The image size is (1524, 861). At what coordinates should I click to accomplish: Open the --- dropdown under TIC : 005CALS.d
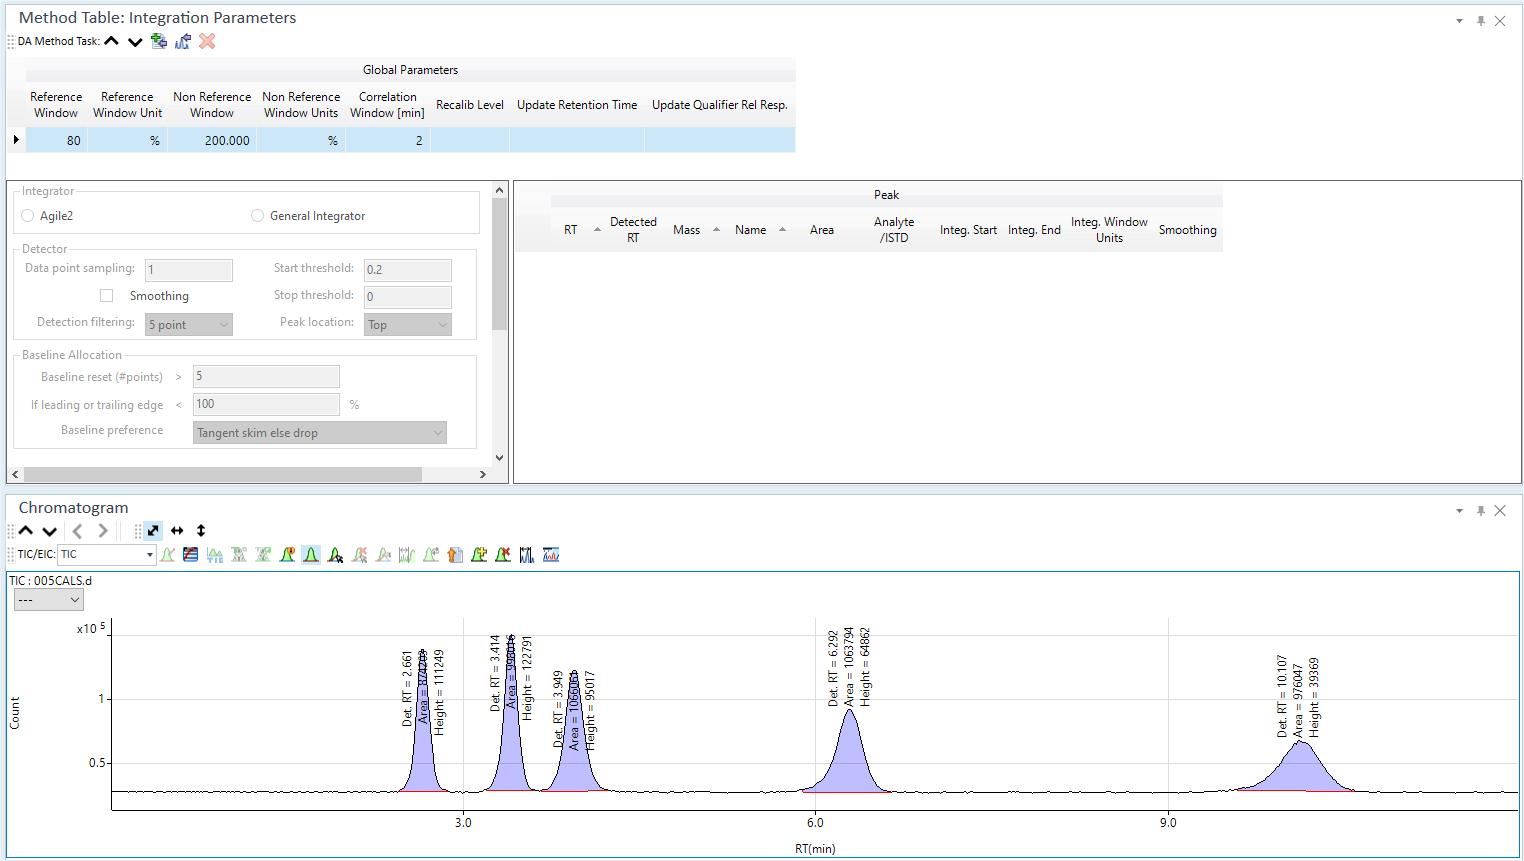pyautogui.click(x=49, y=600)
